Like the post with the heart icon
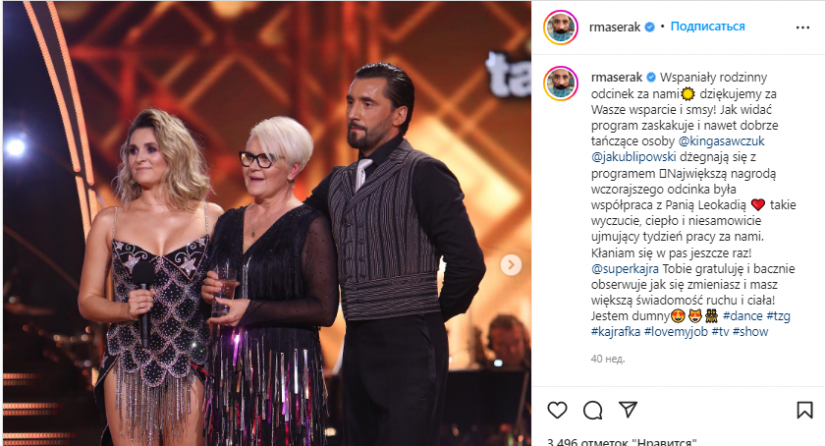This screenshot has width=825, height=446. (557, 410)
